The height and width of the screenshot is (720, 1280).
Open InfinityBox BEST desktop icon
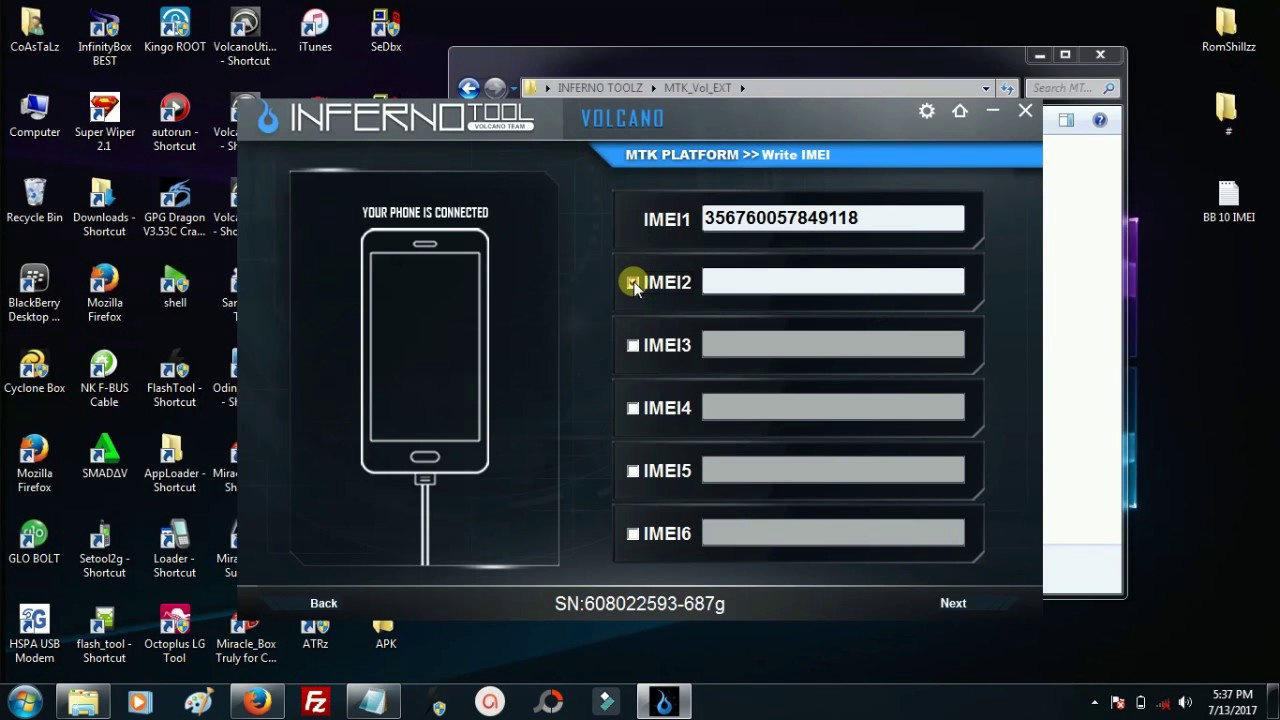coord(104,37)
